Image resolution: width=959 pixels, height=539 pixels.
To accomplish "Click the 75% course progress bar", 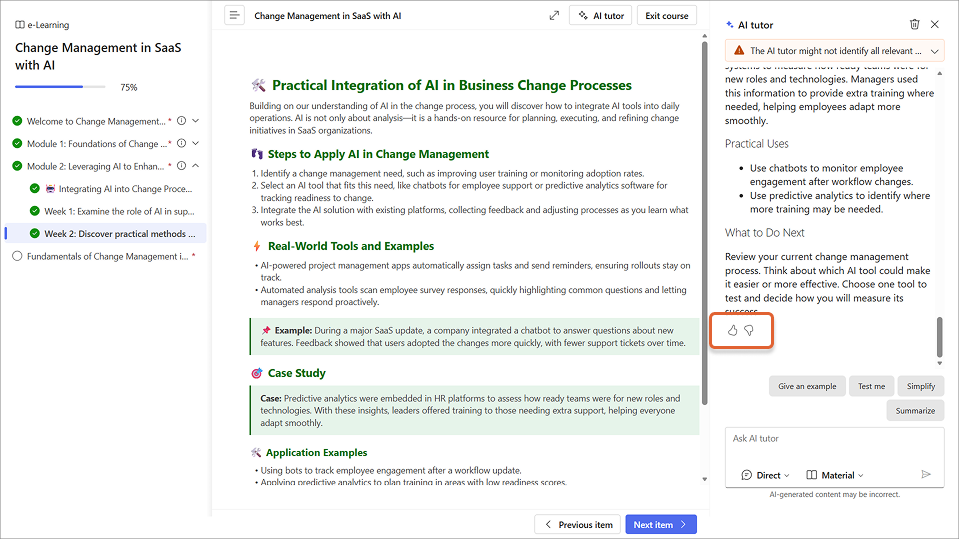I will tap(60, 87).
